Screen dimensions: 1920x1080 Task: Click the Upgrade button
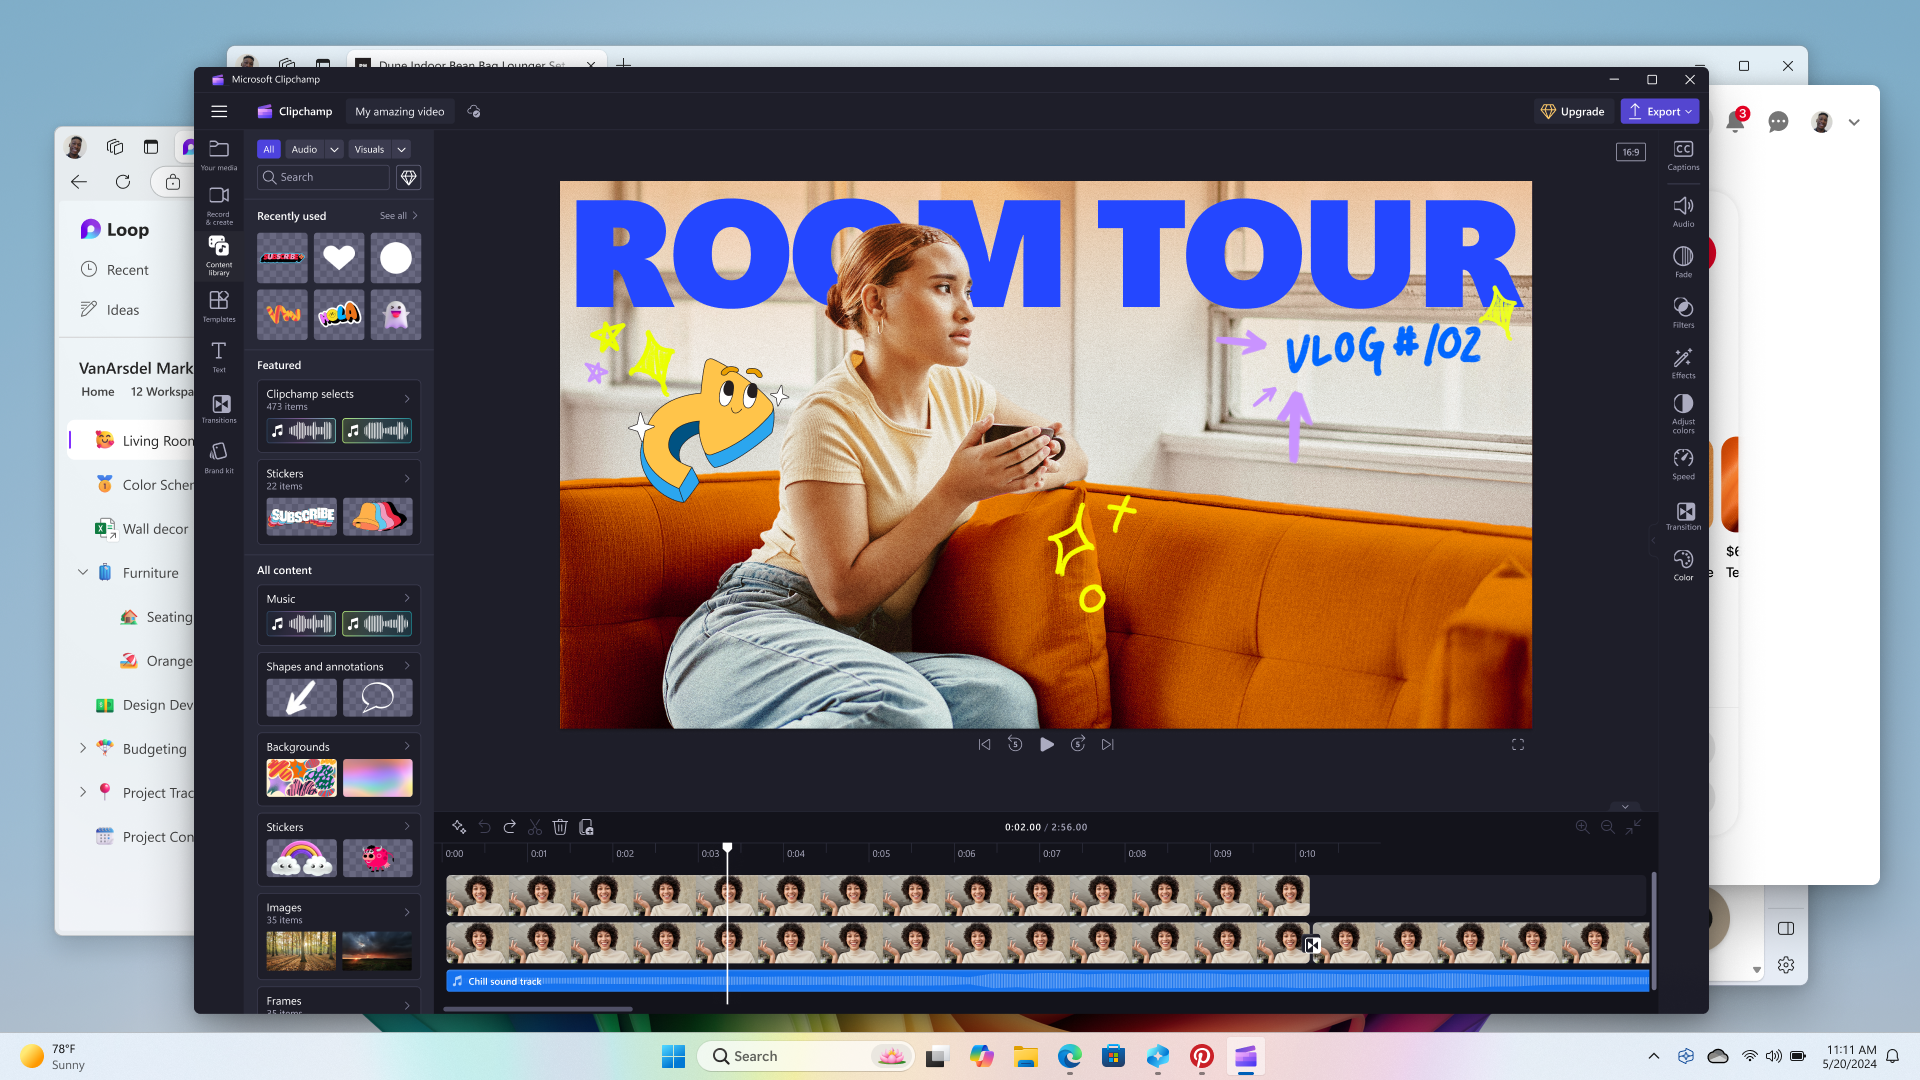pyautogui.click(x=1573, y=112)
